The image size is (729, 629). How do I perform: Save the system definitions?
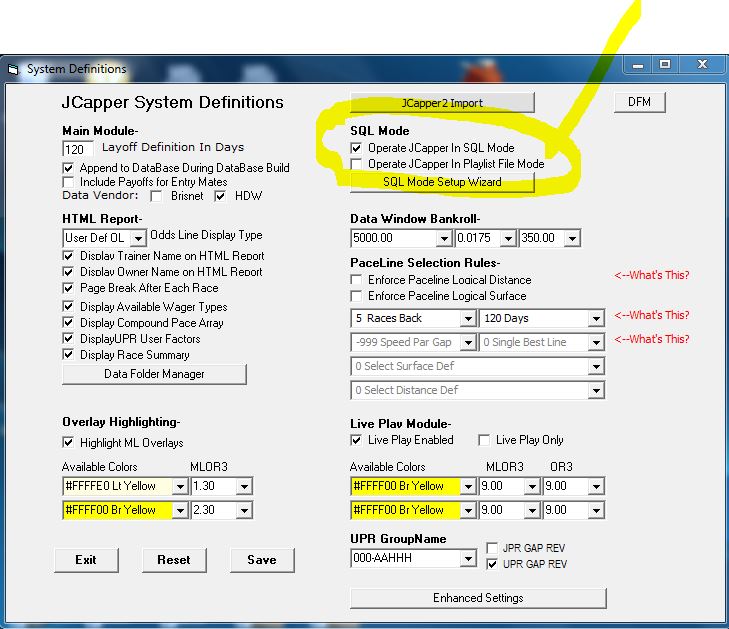(x=262, y=560)
